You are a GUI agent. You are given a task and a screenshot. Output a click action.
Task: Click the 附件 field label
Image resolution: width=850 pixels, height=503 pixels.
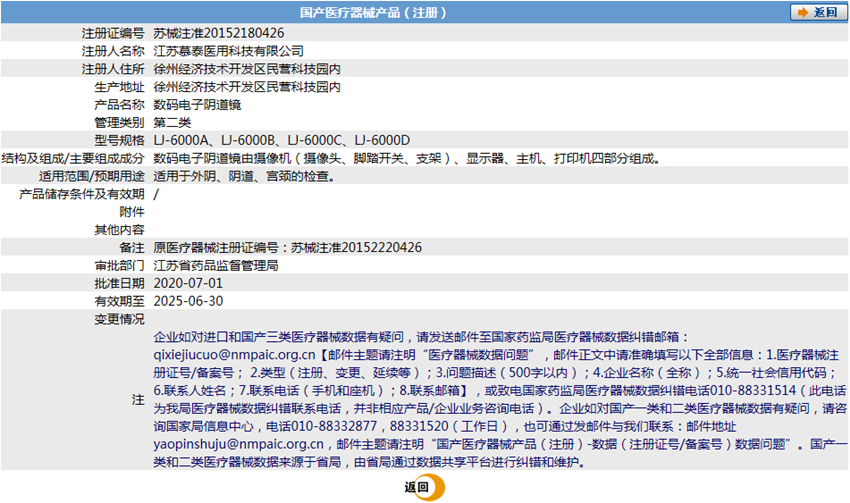132,212
